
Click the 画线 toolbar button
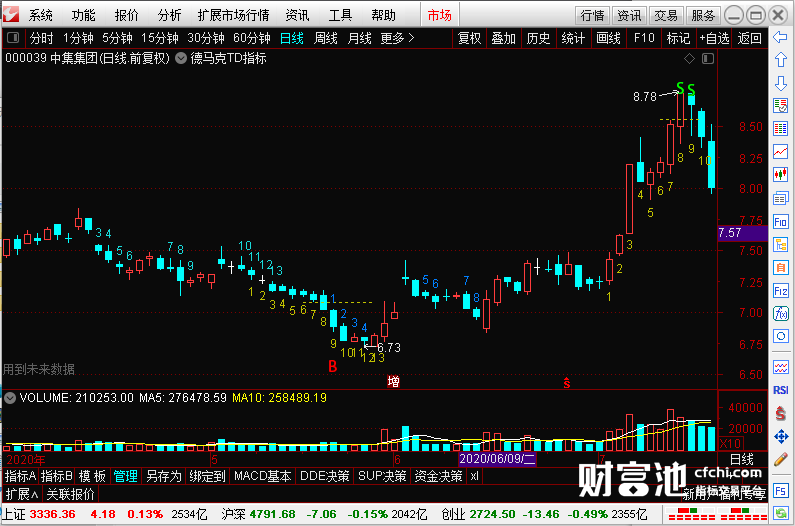click(608, 38)
